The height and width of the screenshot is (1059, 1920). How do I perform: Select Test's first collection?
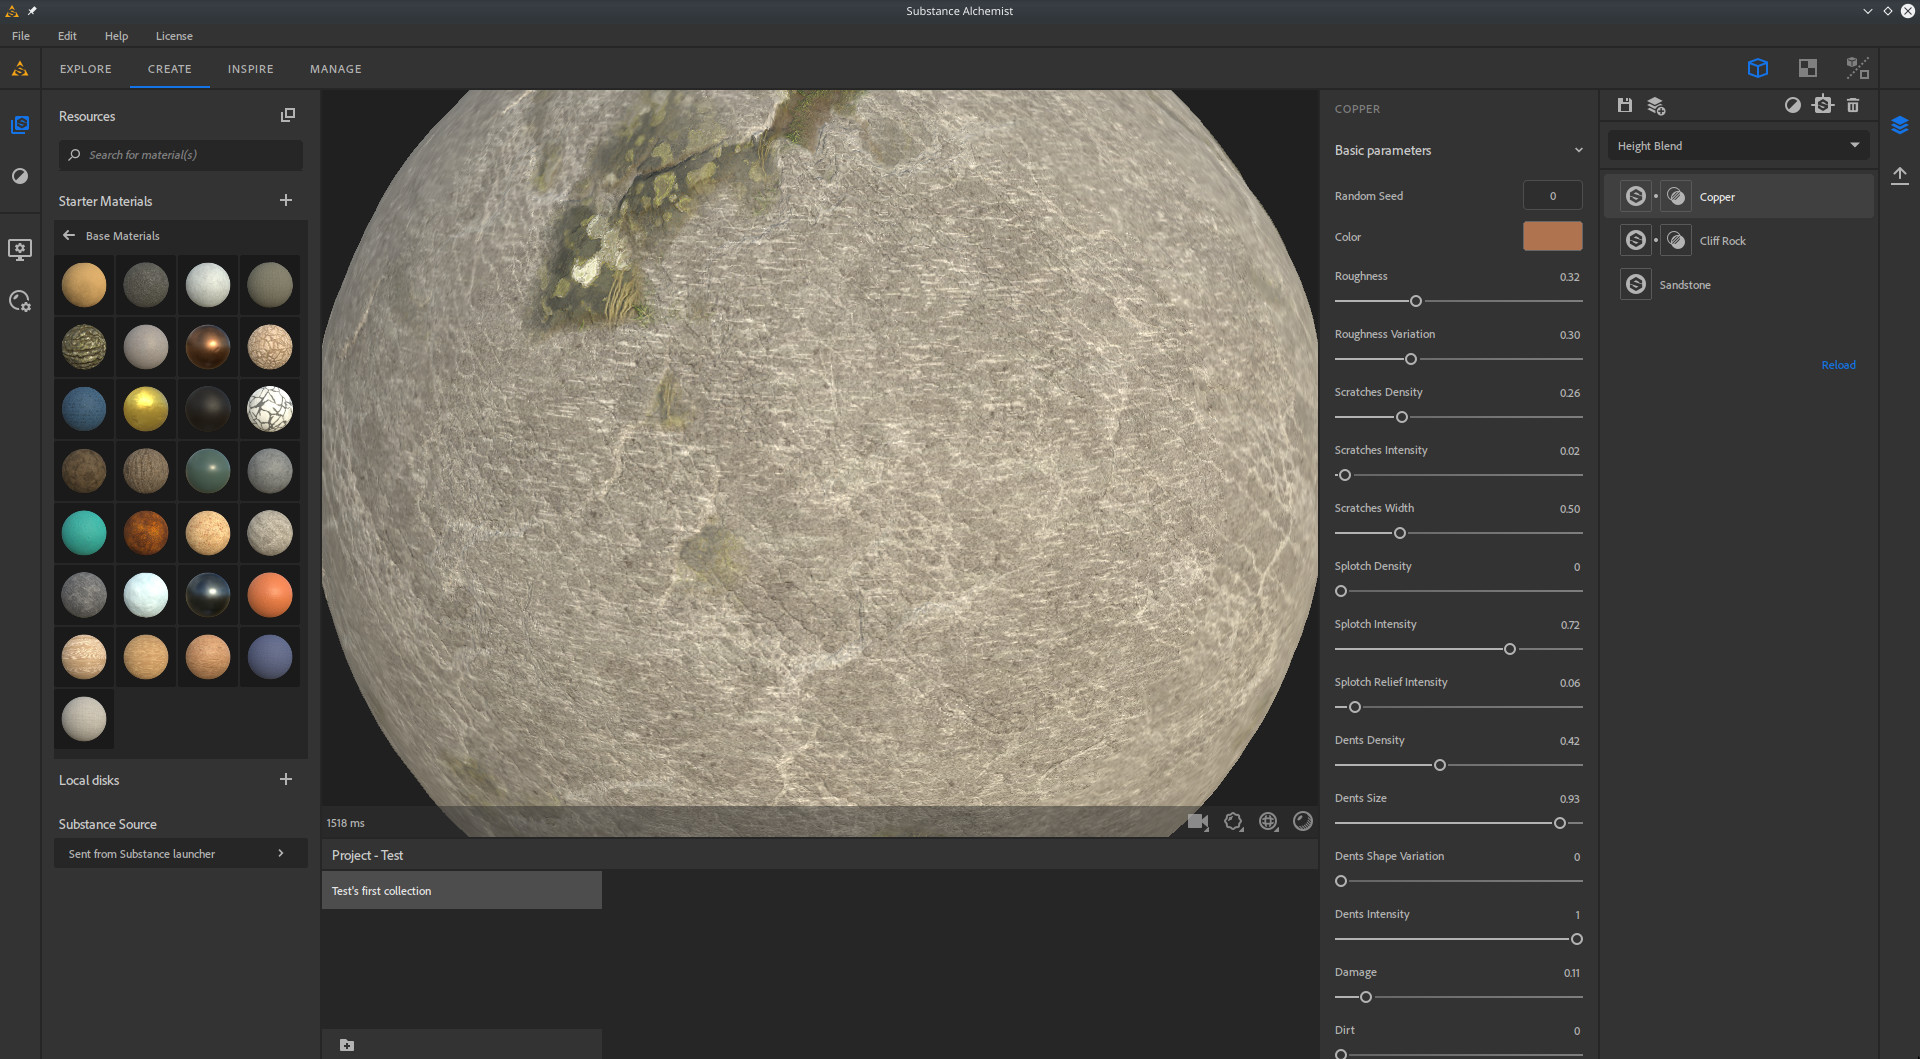[x=462, y=890]
